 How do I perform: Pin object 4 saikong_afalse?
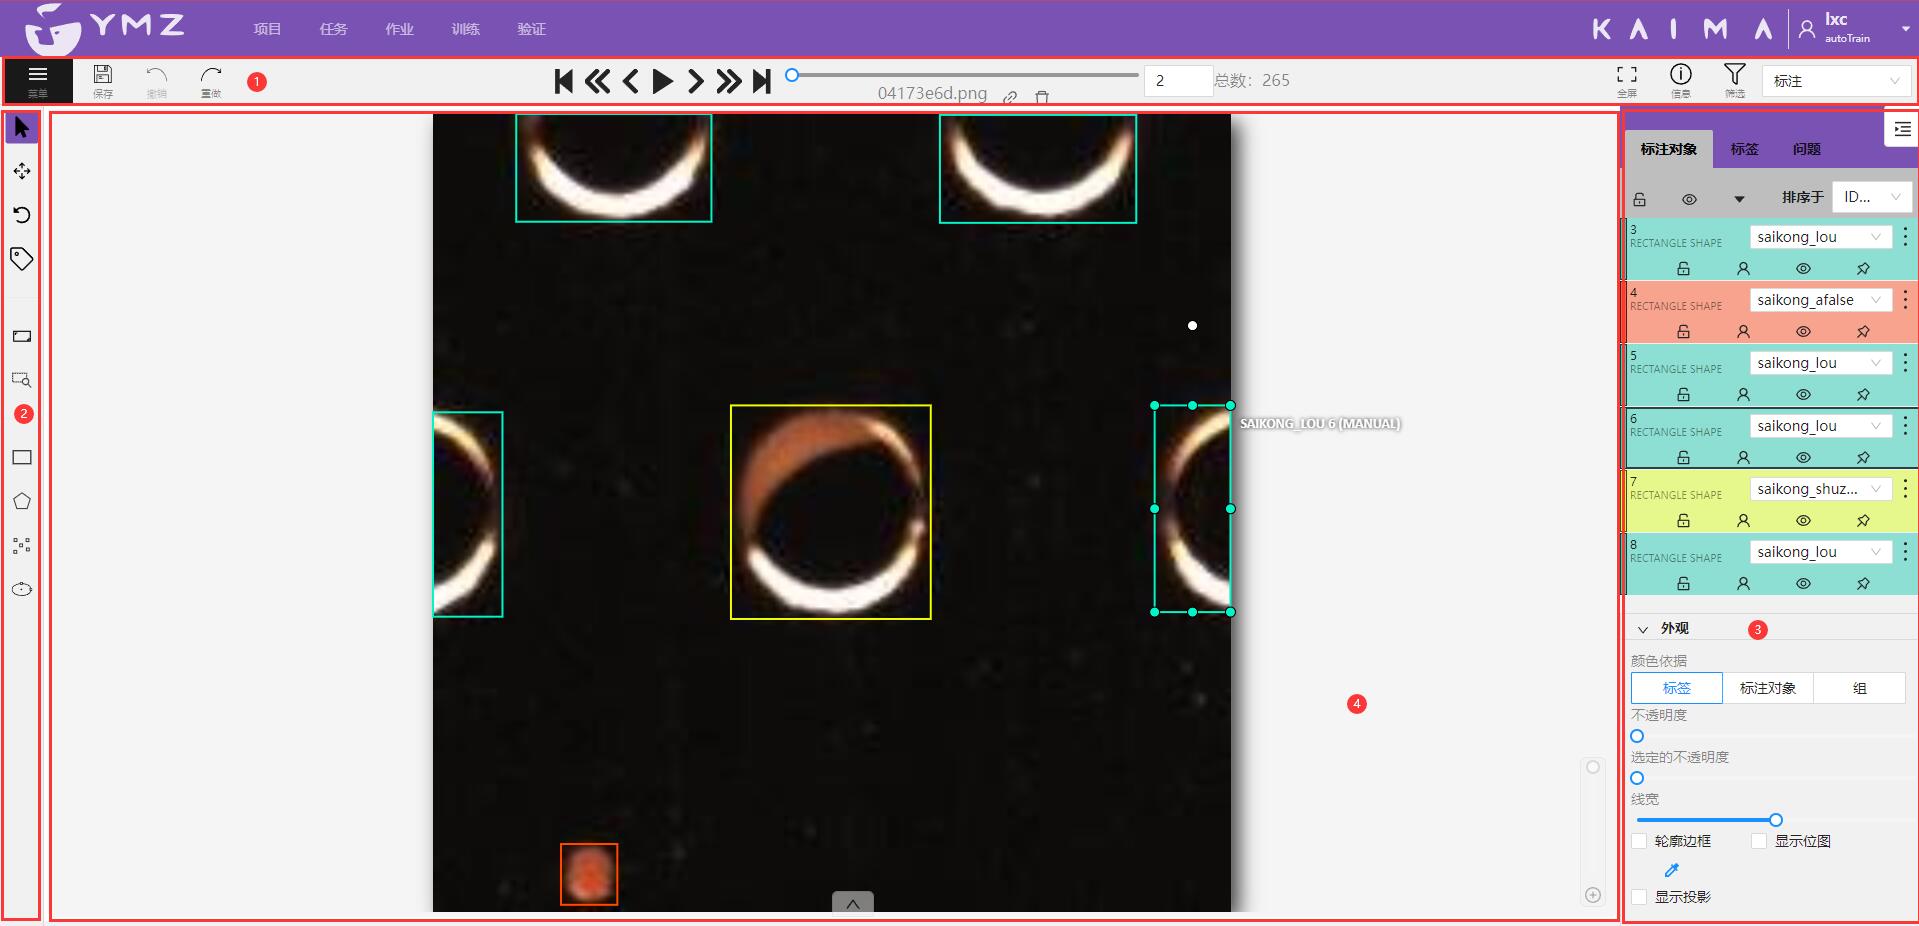tap(1863, 332)
